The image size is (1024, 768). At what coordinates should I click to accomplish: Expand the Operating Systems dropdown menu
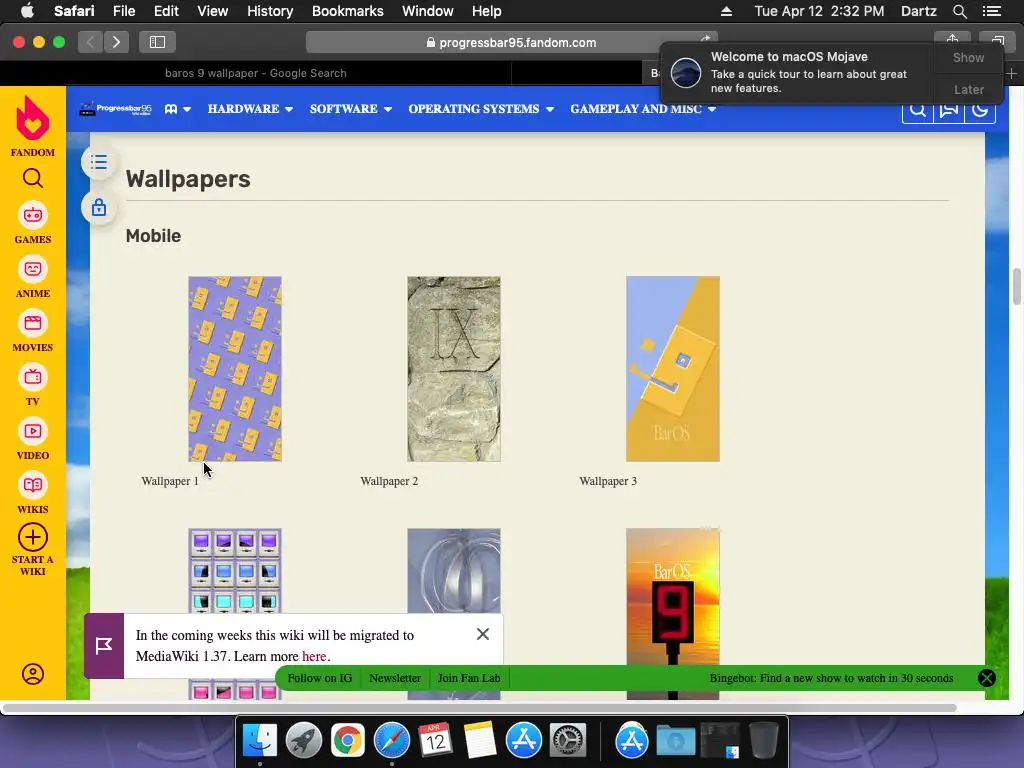(481, 109)
